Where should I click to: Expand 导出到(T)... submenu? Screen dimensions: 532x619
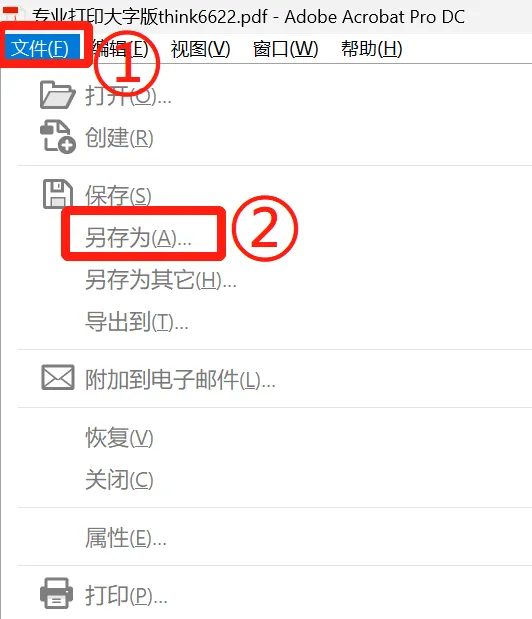click(137, 322)
